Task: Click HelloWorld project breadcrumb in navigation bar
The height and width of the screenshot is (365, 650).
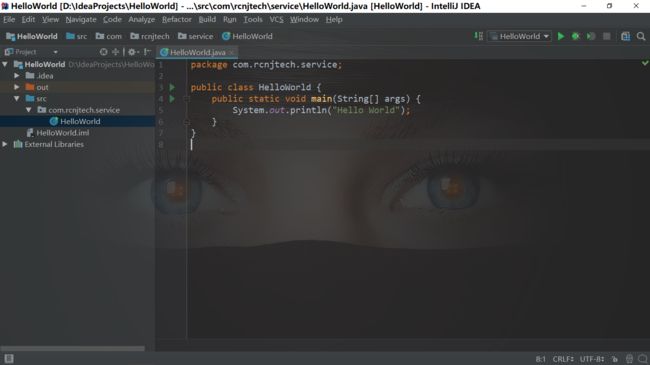Action: 32,36
